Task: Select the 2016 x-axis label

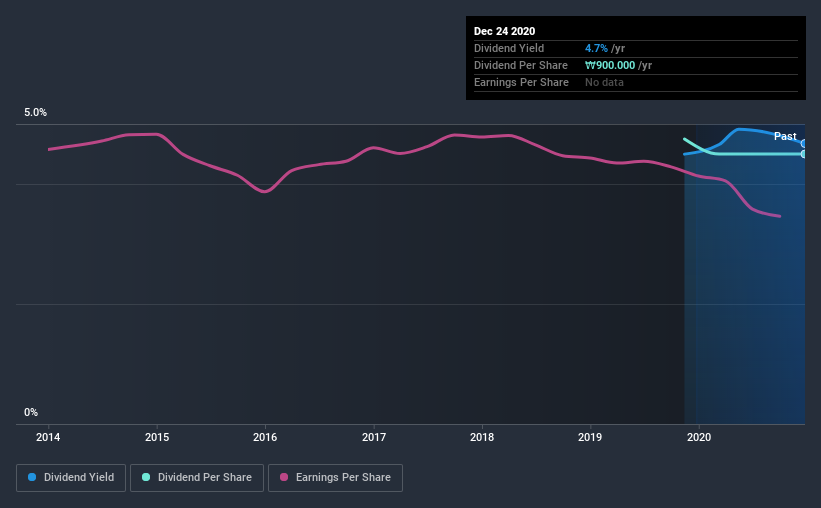Action: pyautogui.click(x=265, y=437)
